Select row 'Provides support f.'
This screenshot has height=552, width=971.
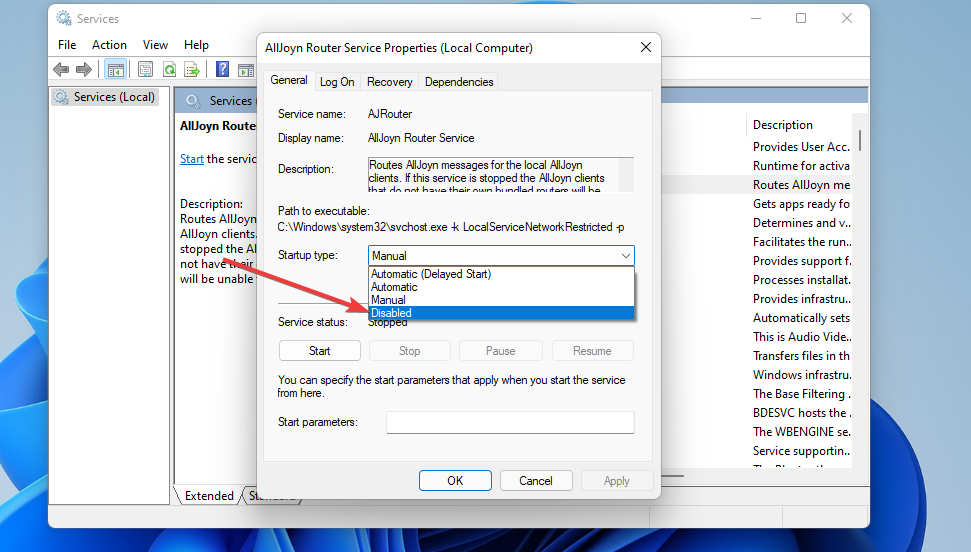pyautogui.click(x=799, y=261)
